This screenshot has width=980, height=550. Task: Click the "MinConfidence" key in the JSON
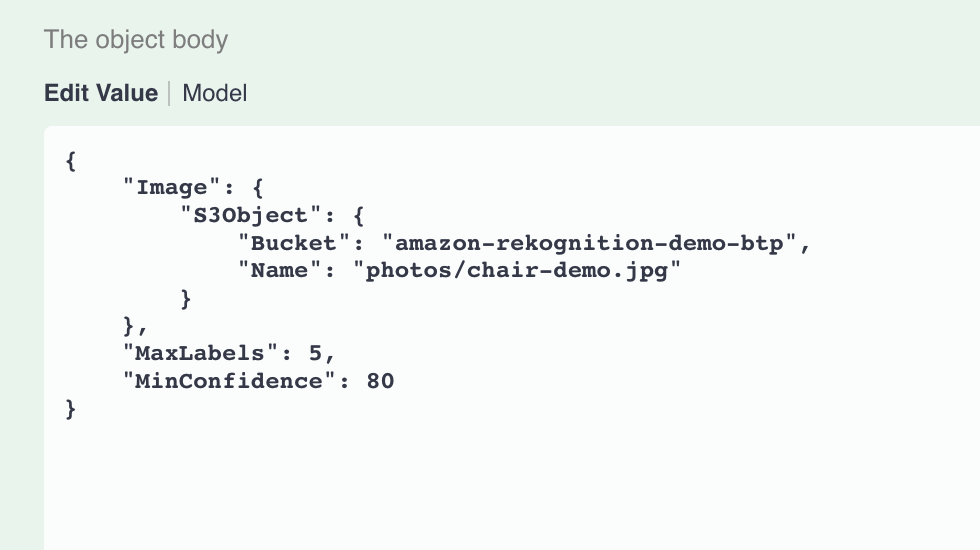tap(229, 381)
